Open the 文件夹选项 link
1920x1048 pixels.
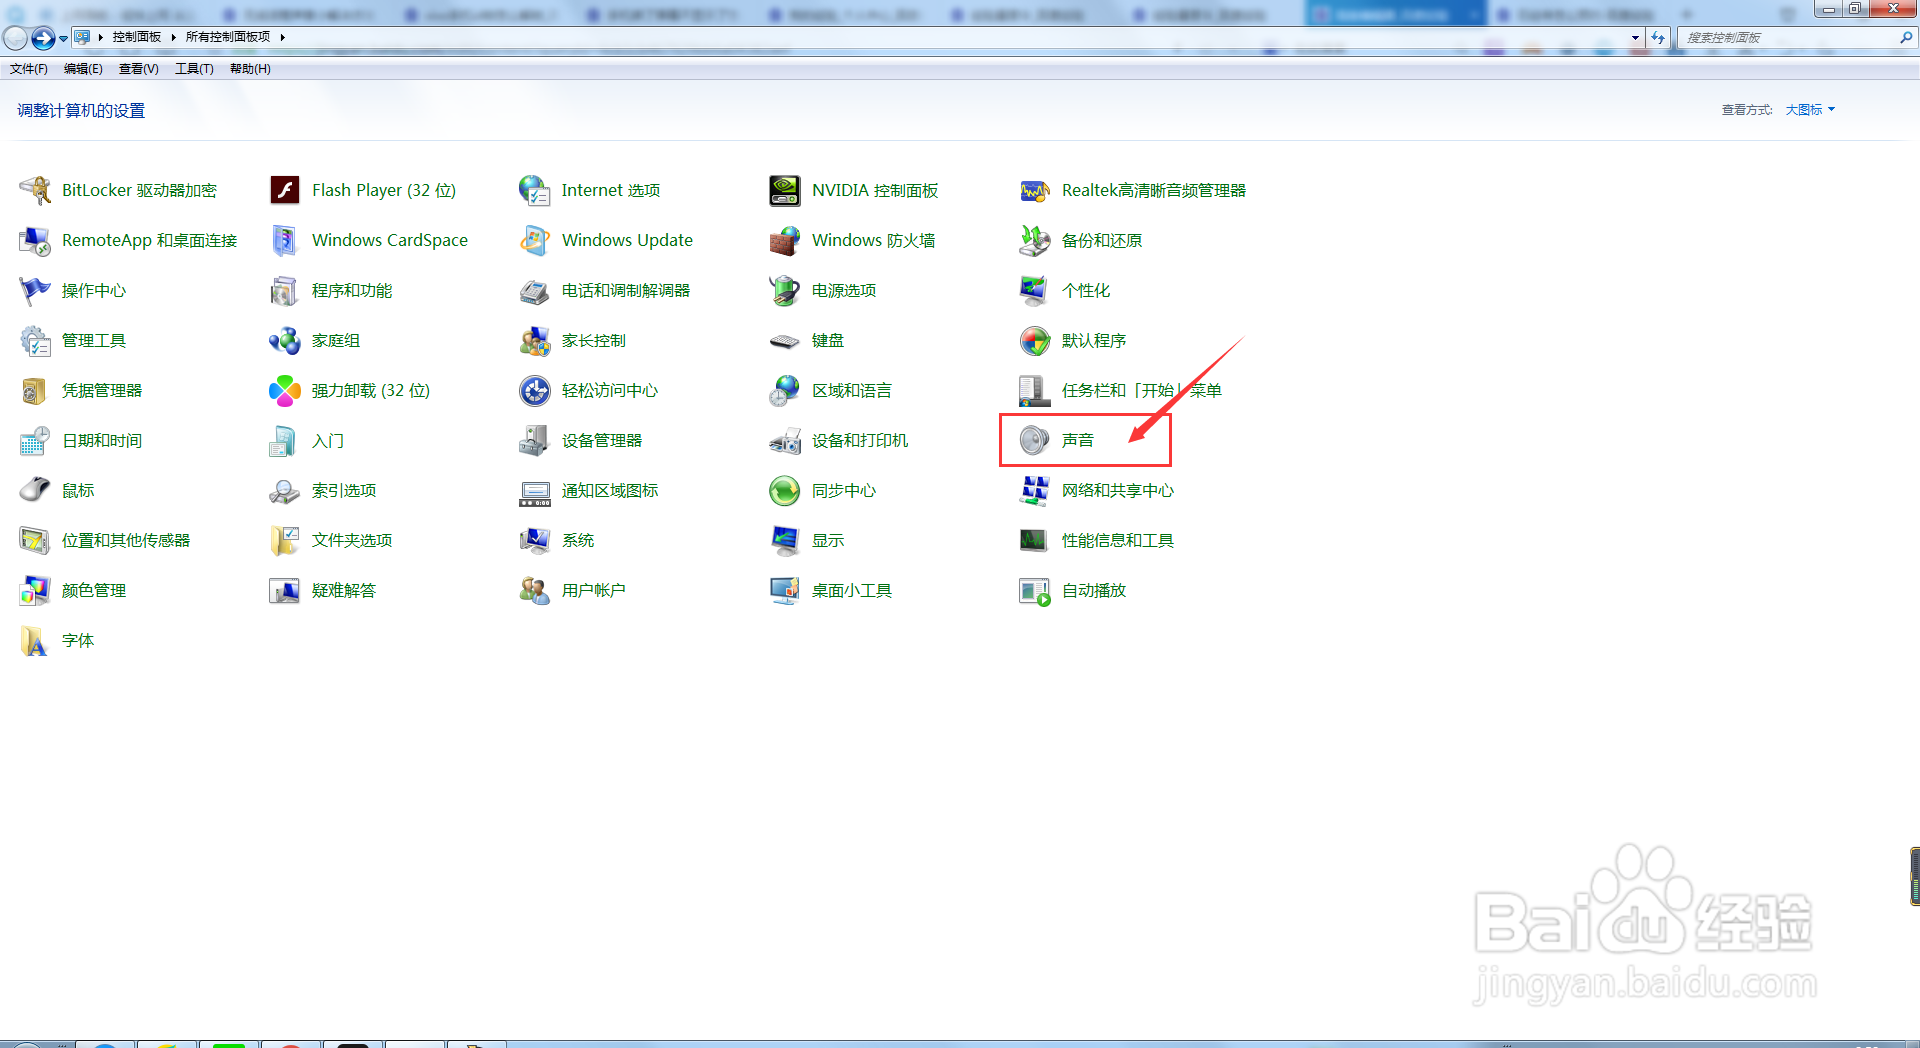pyautogui.click(x=352, y=540)
